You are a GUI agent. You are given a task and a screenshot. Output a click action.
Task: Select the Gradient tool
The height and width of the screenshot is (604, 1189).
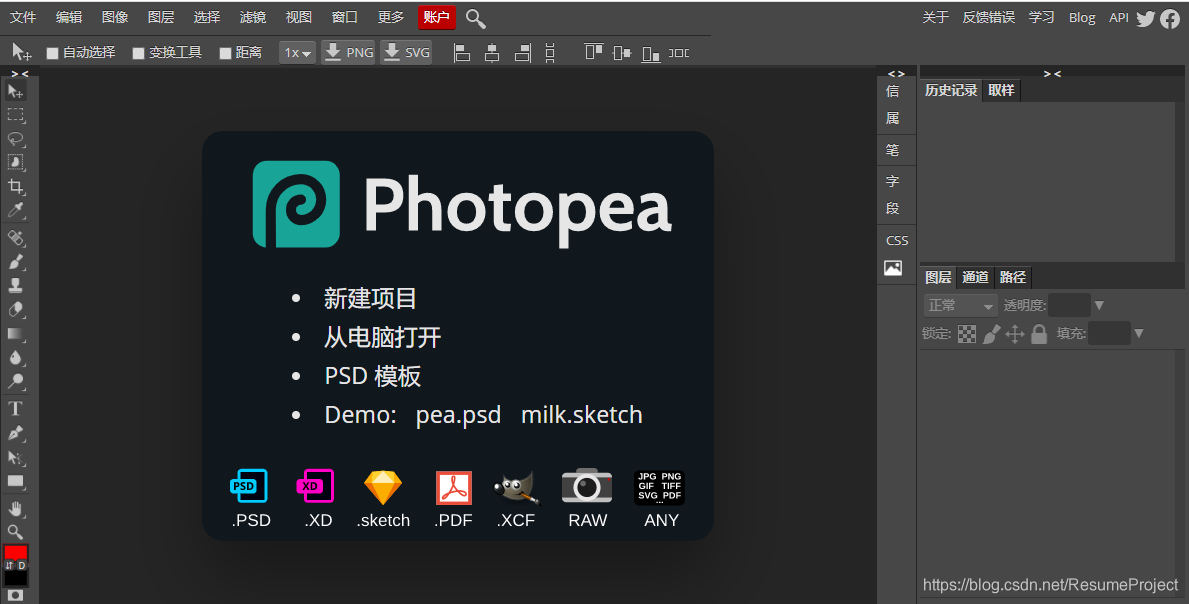tap(15, 333)
